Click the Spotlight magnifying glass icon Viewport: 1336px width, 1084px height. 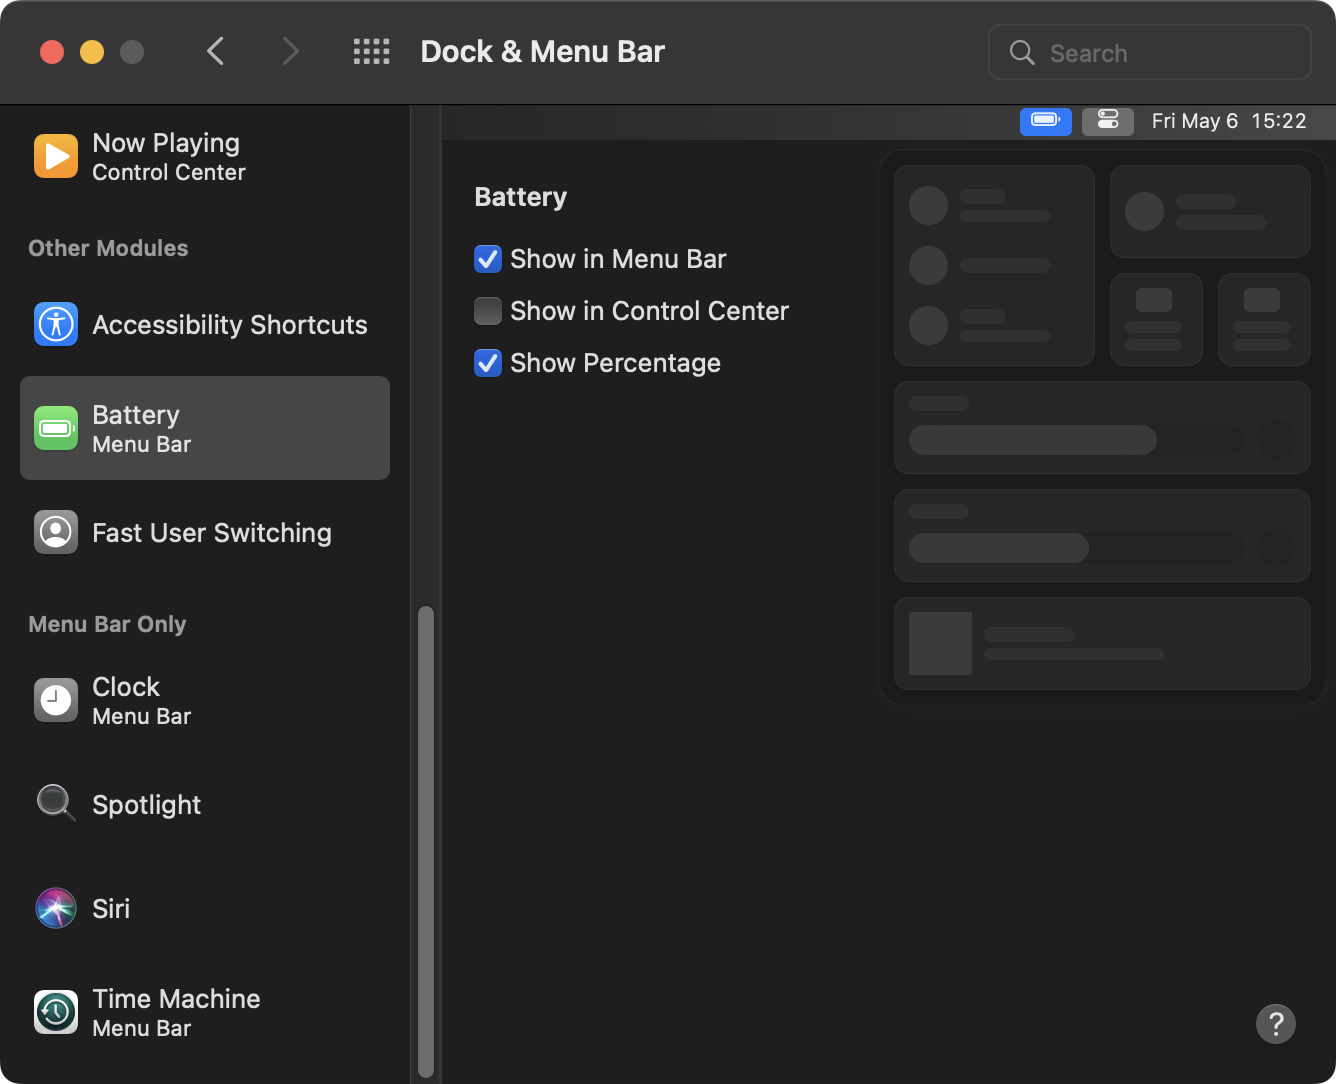point(56,803)
